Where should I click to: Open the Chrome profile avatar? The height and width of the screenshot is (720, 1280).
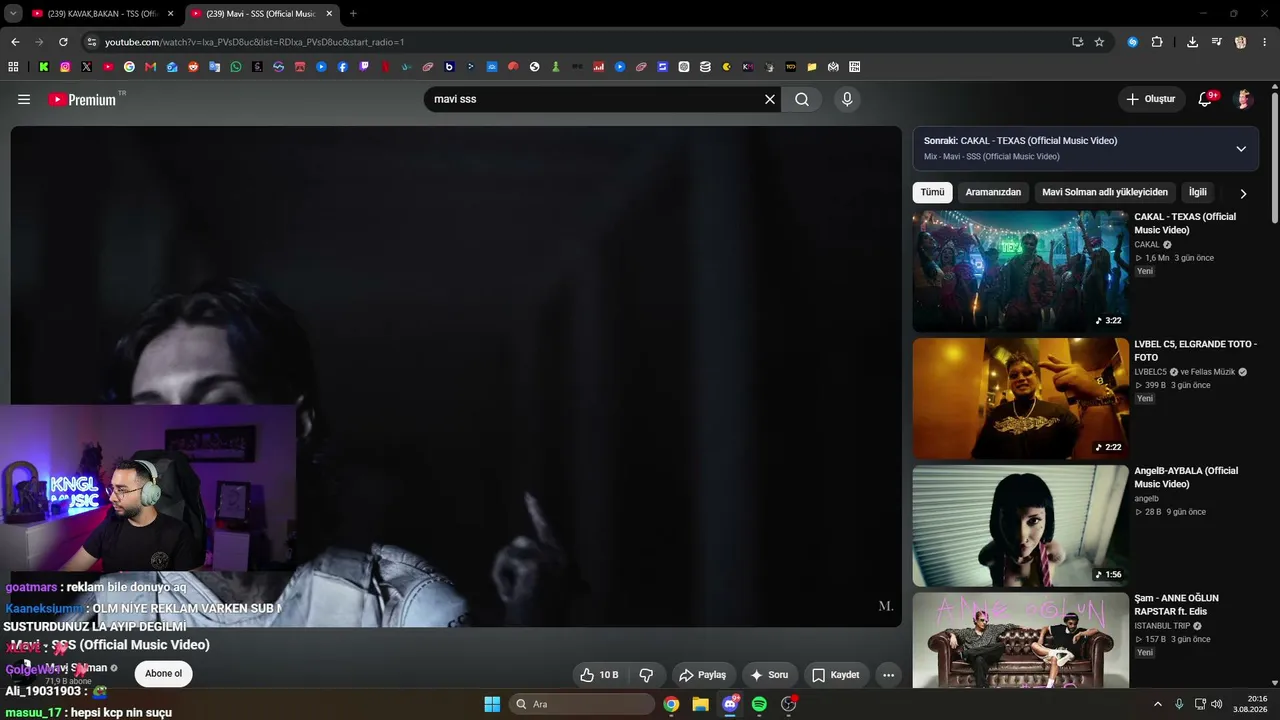(1241, 42)
